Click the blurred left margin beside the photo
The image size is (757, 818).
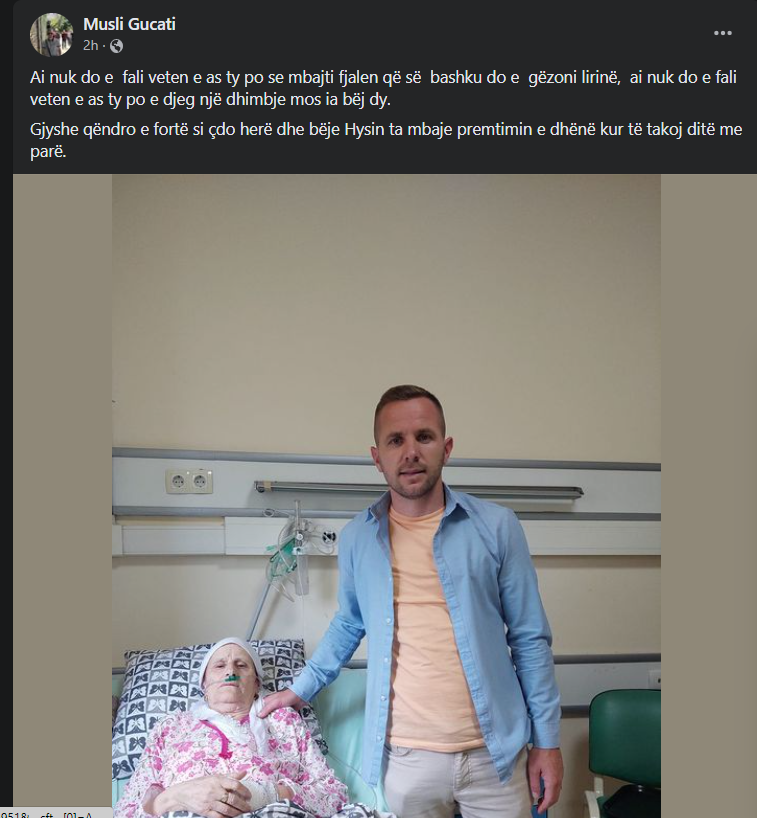pos(62,496)
